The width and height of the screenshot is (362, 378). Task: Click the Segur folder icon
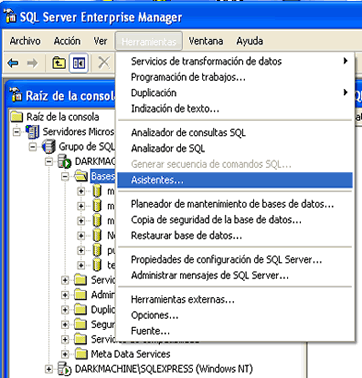pos(81,324)
